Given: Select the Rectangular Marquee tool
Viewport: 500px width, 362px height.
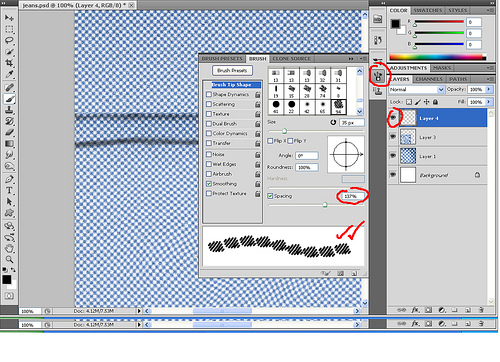Looking at the screenshot, I should pos(9,29).
